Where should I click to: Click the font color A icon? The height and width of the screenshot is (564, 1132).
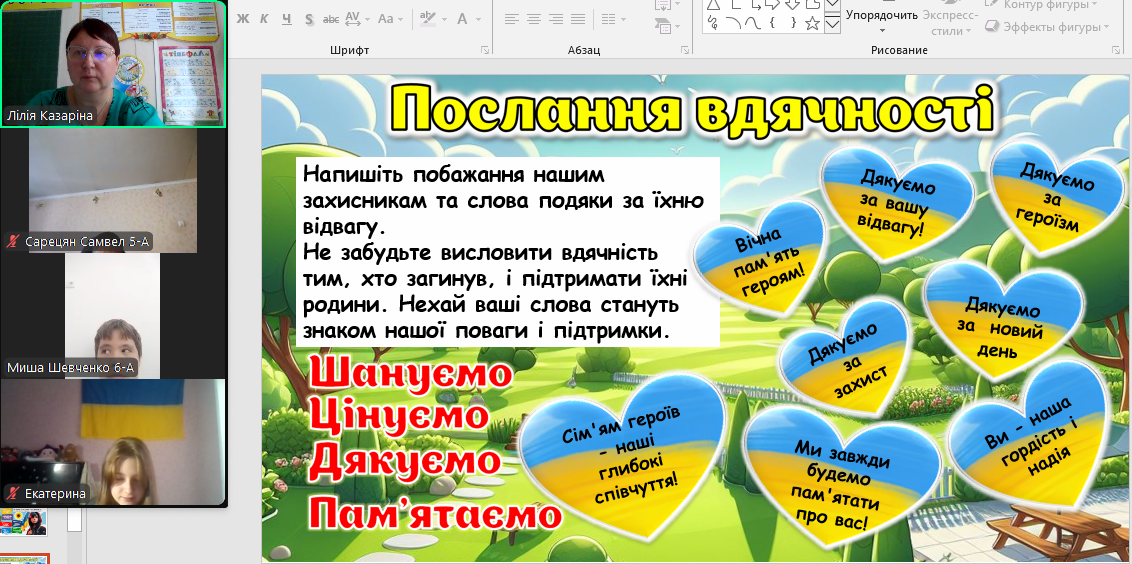click(x=462, y=19)
